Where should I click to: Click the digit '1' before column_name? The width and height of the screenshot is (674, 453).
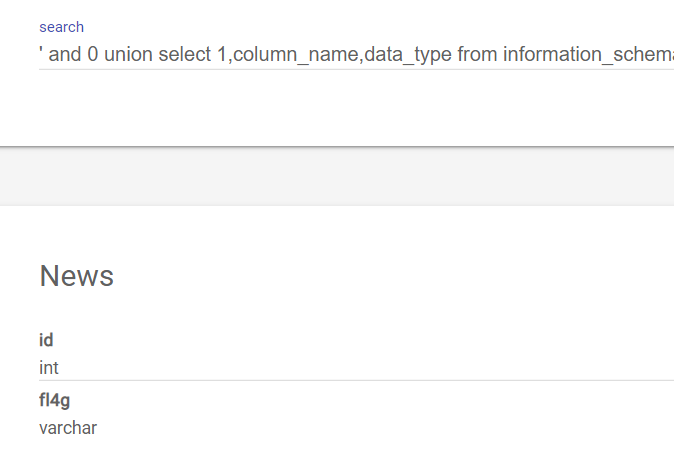click(222, 55)
